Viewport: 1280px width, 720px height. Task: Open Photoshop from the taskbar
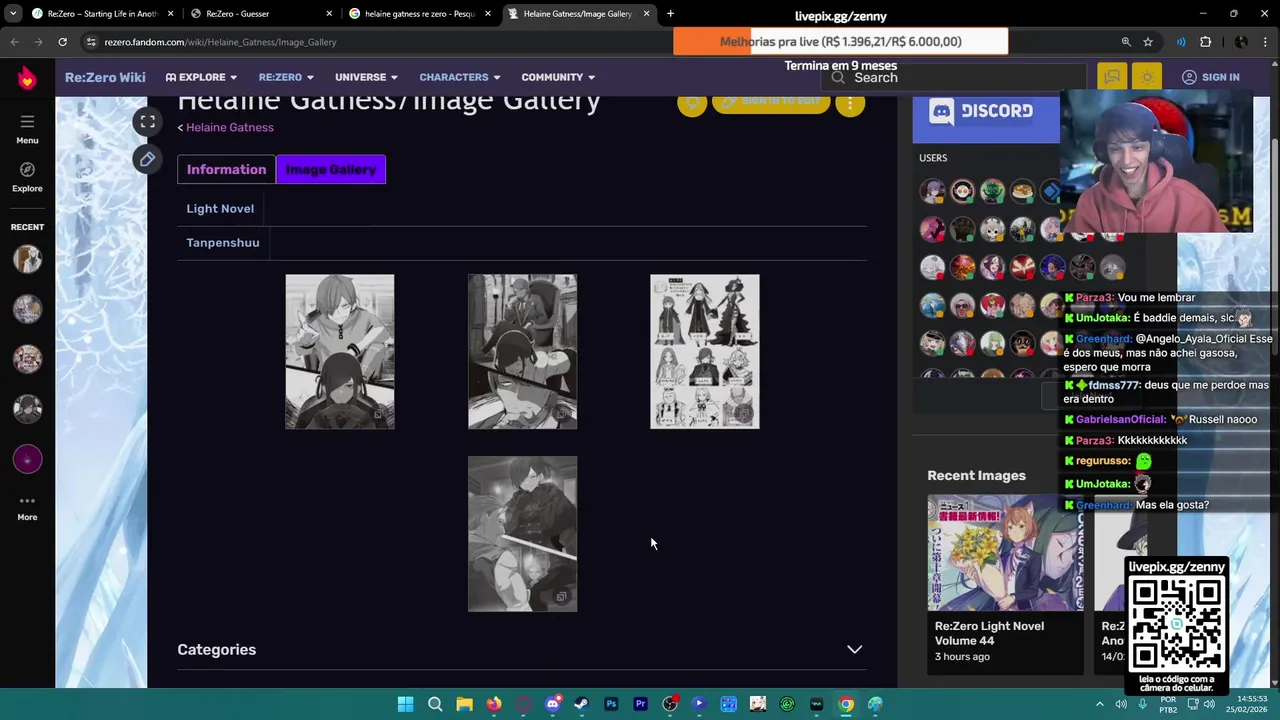[611, 704]
